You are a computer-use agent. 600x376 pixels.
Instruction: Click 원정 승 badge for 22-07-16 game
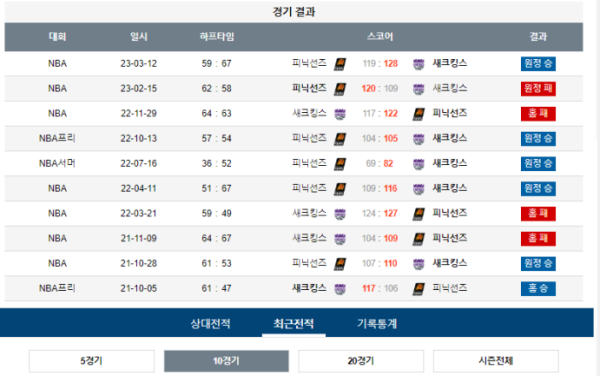point(538,163)
